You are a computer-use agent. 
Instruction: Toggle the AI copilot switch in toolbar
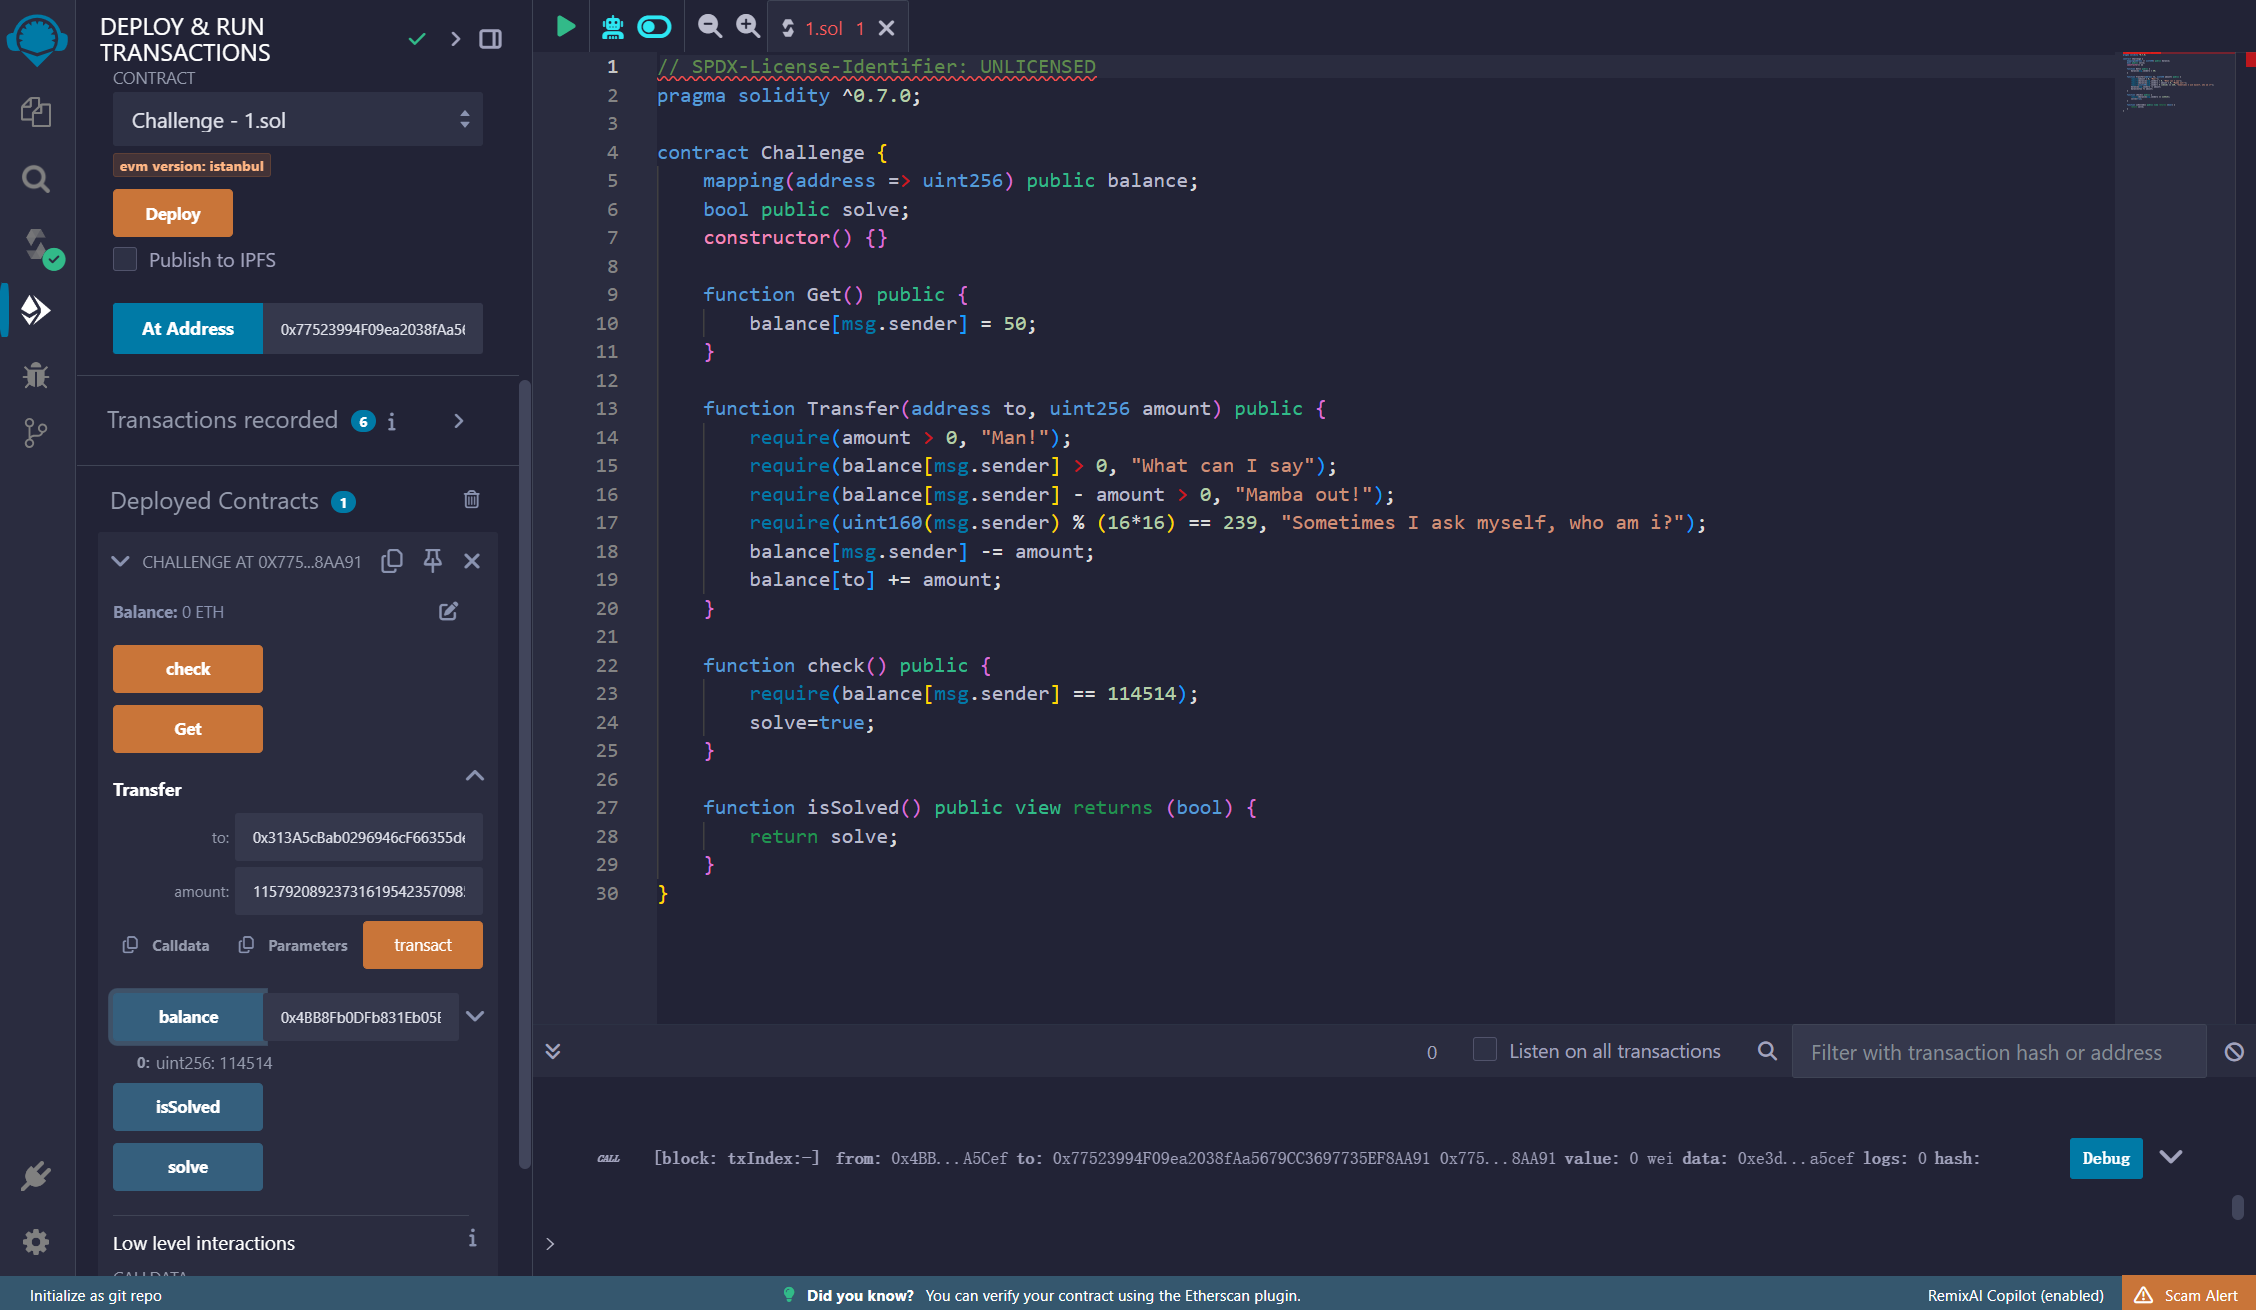(x=654, y=27)
